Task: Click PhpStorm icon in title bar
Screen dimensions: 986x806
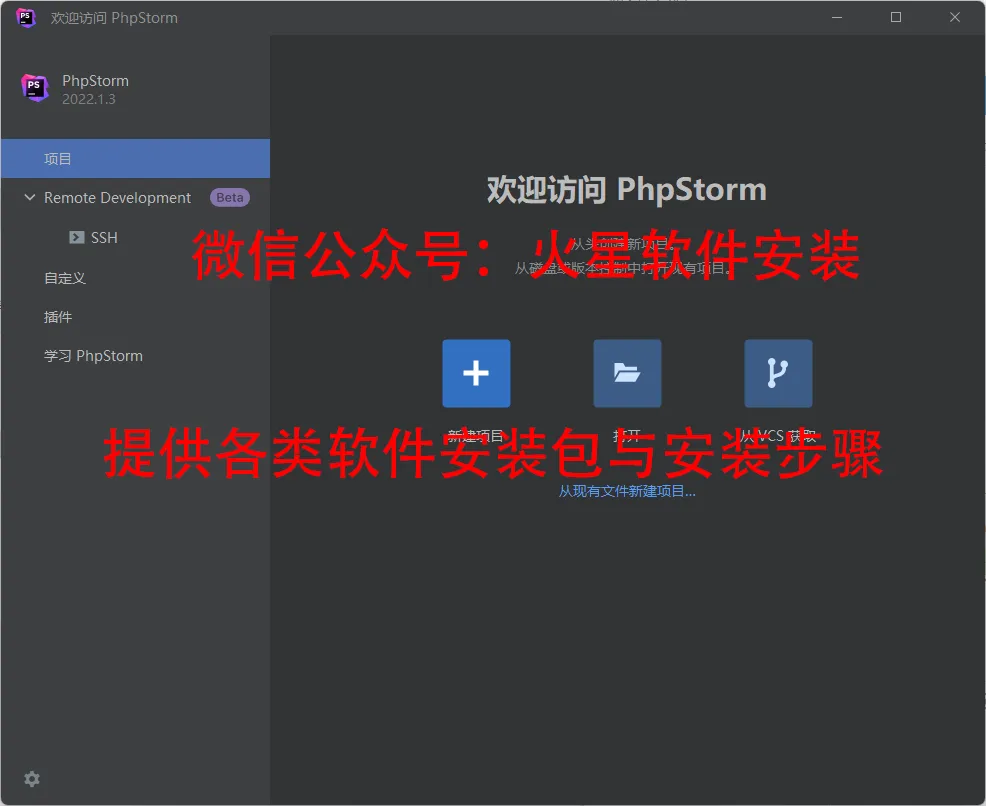Action: tap(26, 18)
